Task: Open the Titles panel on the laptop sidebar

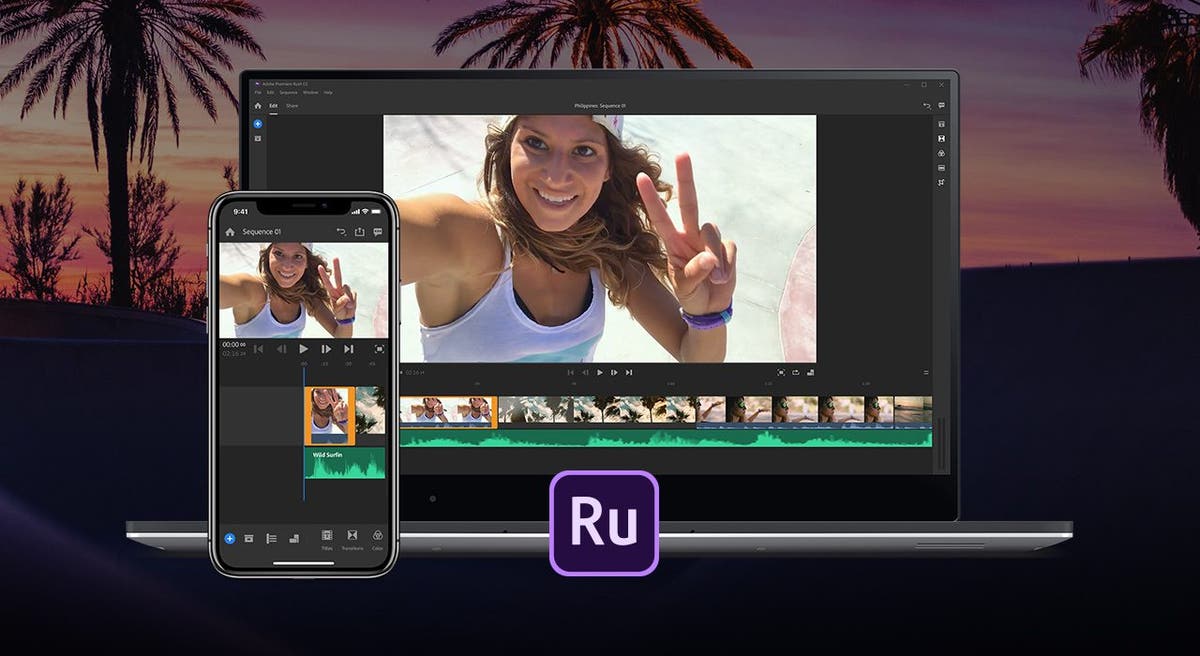Action: tap(941, 123)
